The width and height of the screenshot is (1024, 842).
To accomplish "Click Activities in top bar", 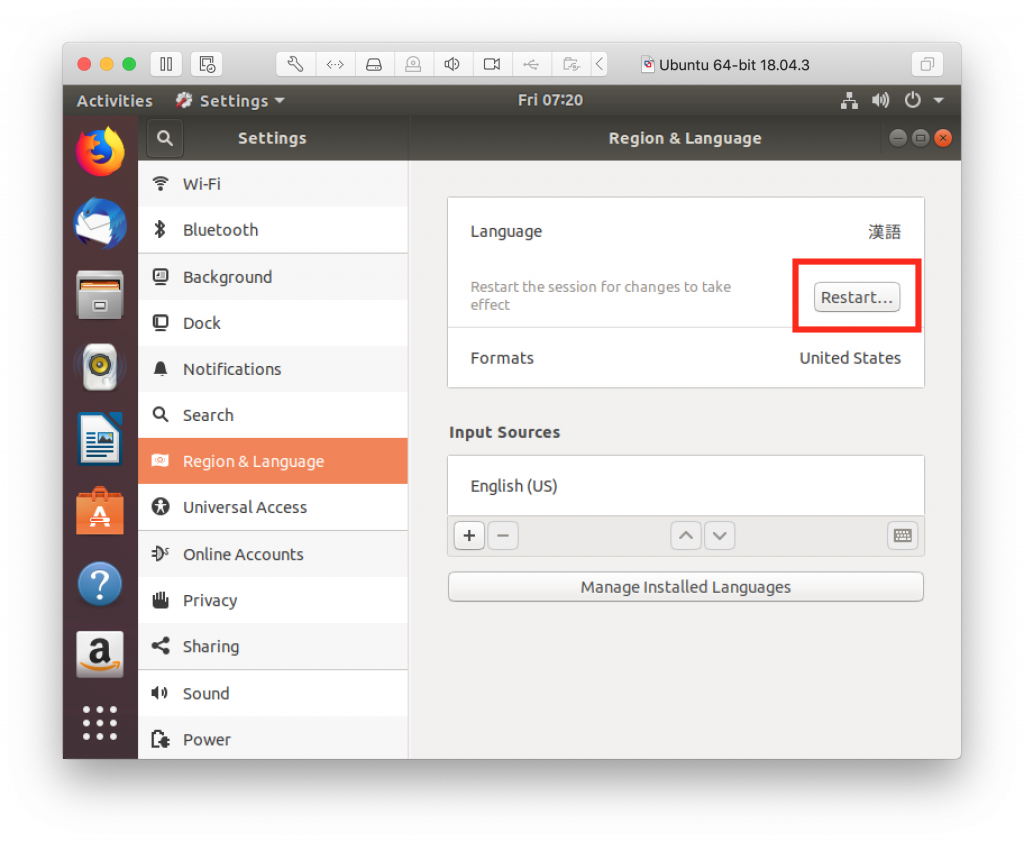I will click(x=114, y=101).
